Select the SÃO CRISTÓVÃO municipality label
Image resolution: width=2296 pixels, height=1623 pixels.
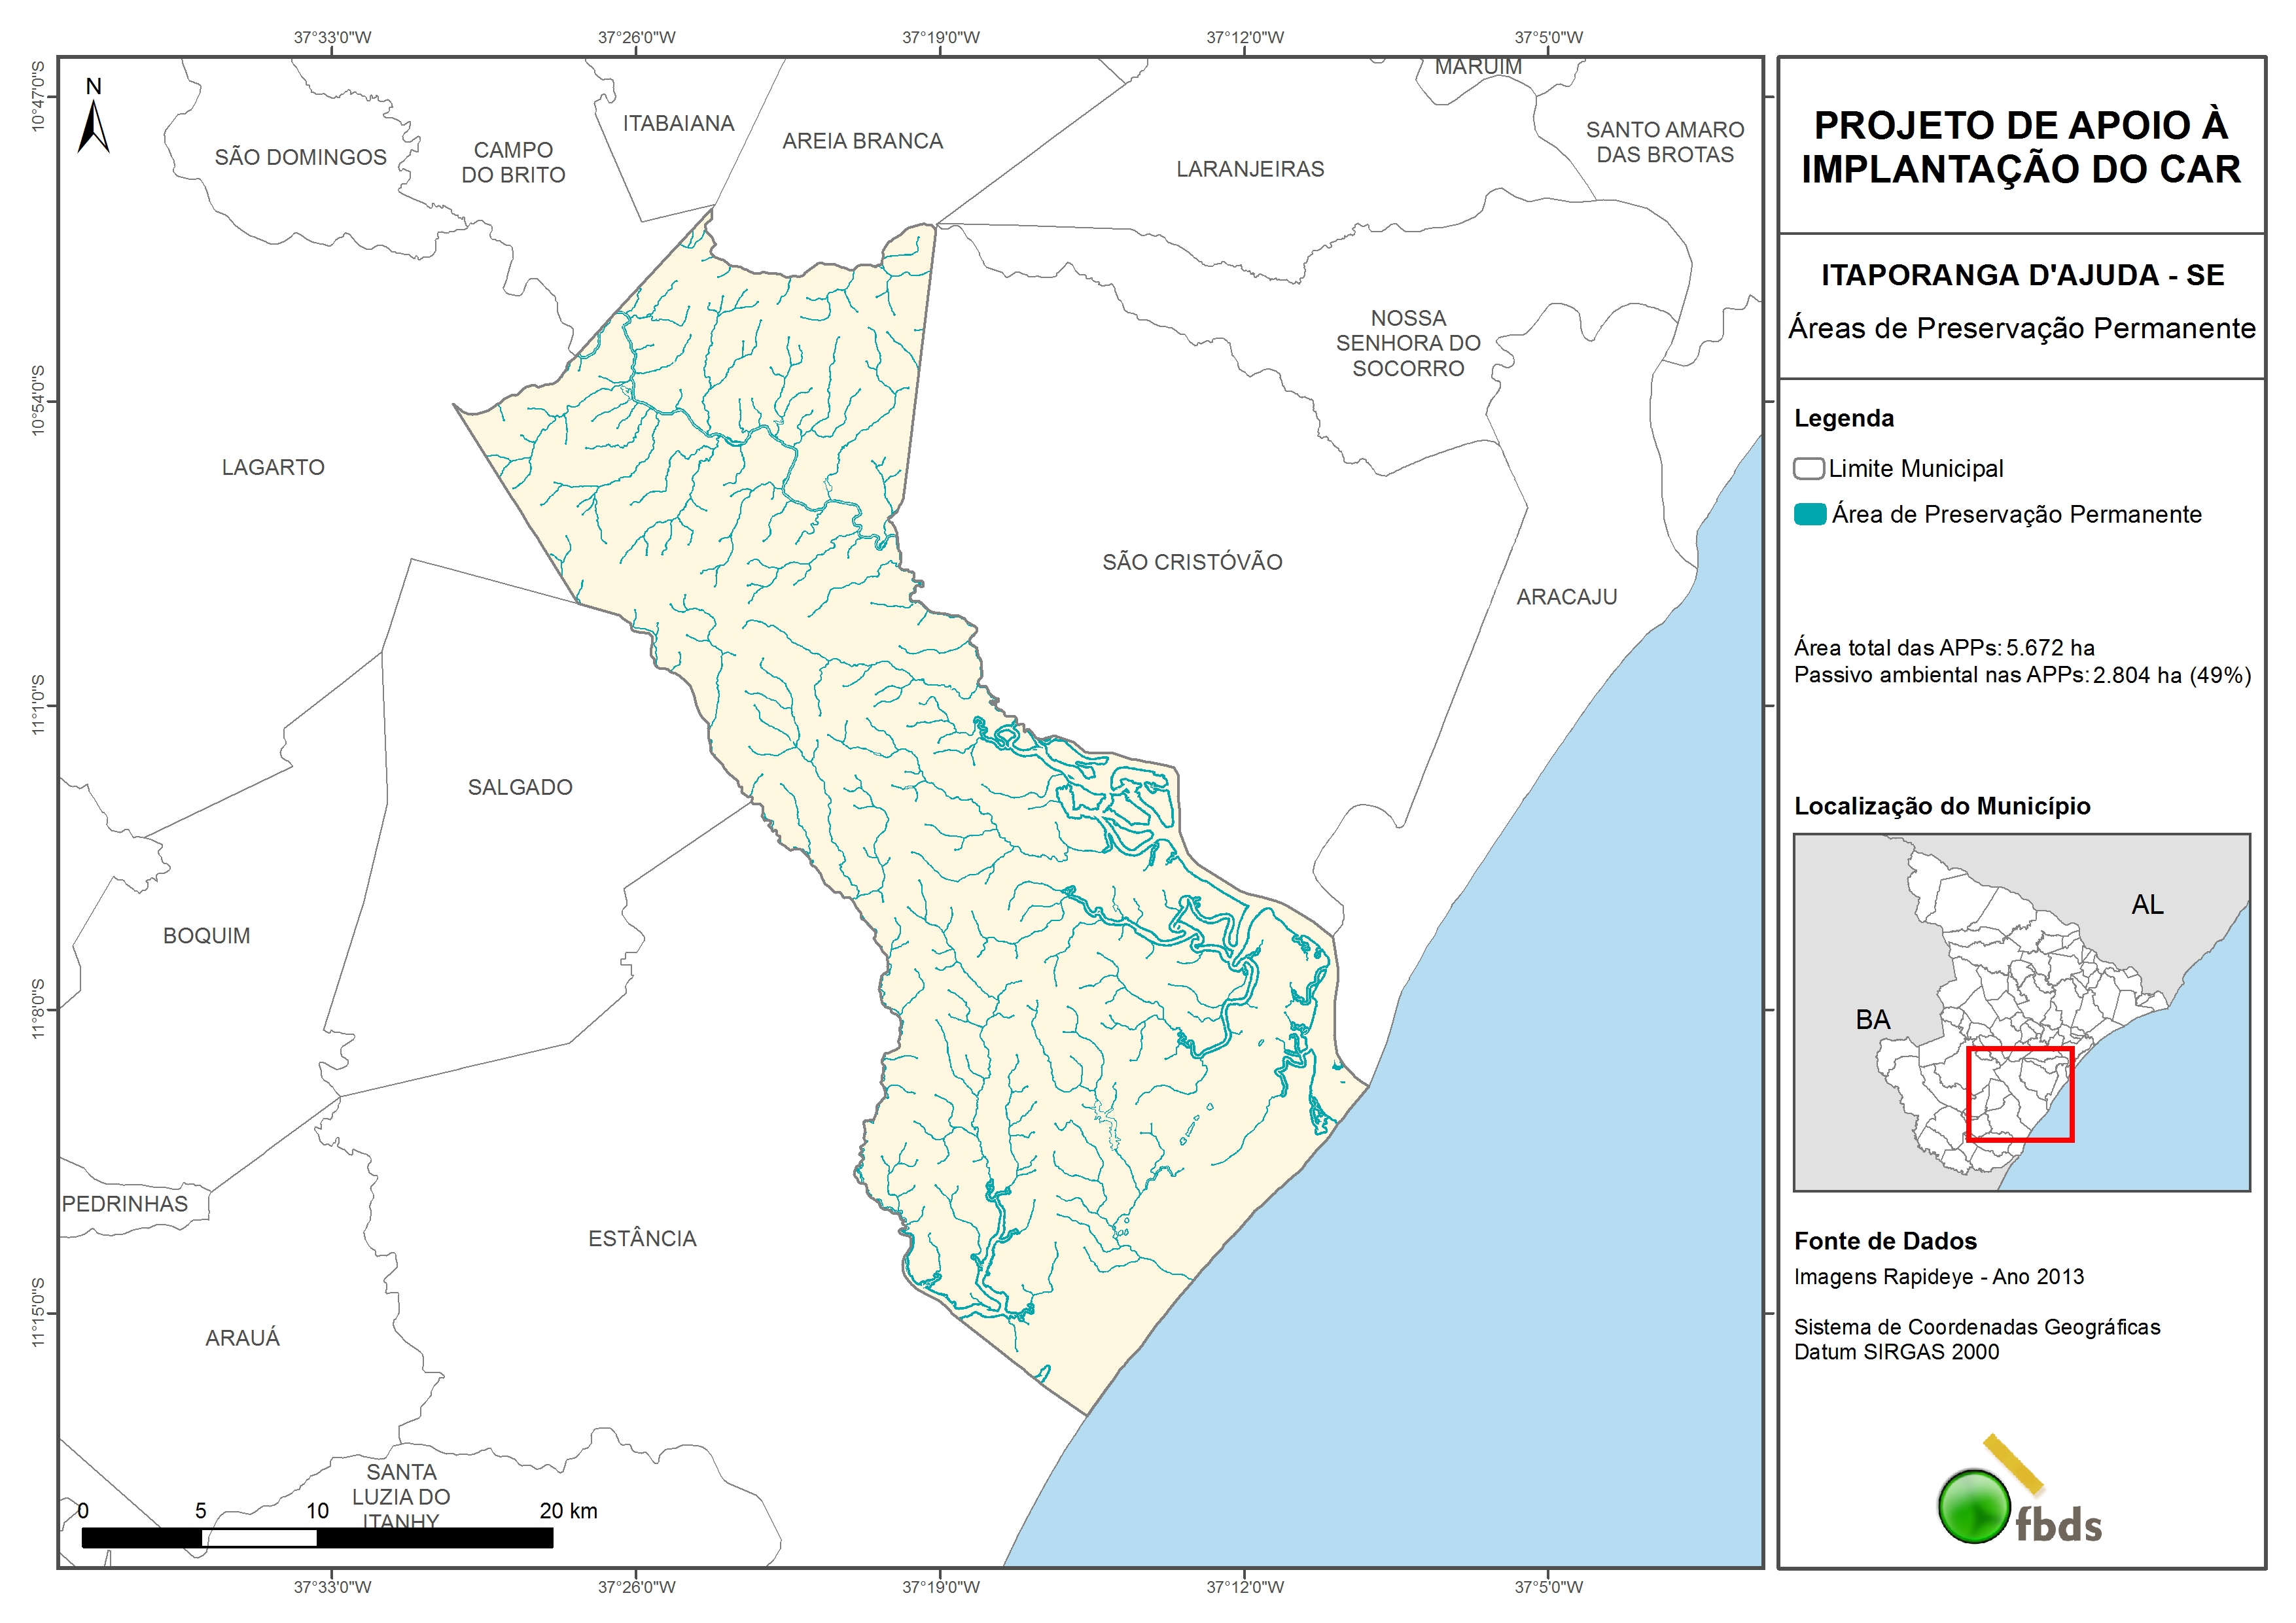pyautogui.click(x=1192, y=562)
